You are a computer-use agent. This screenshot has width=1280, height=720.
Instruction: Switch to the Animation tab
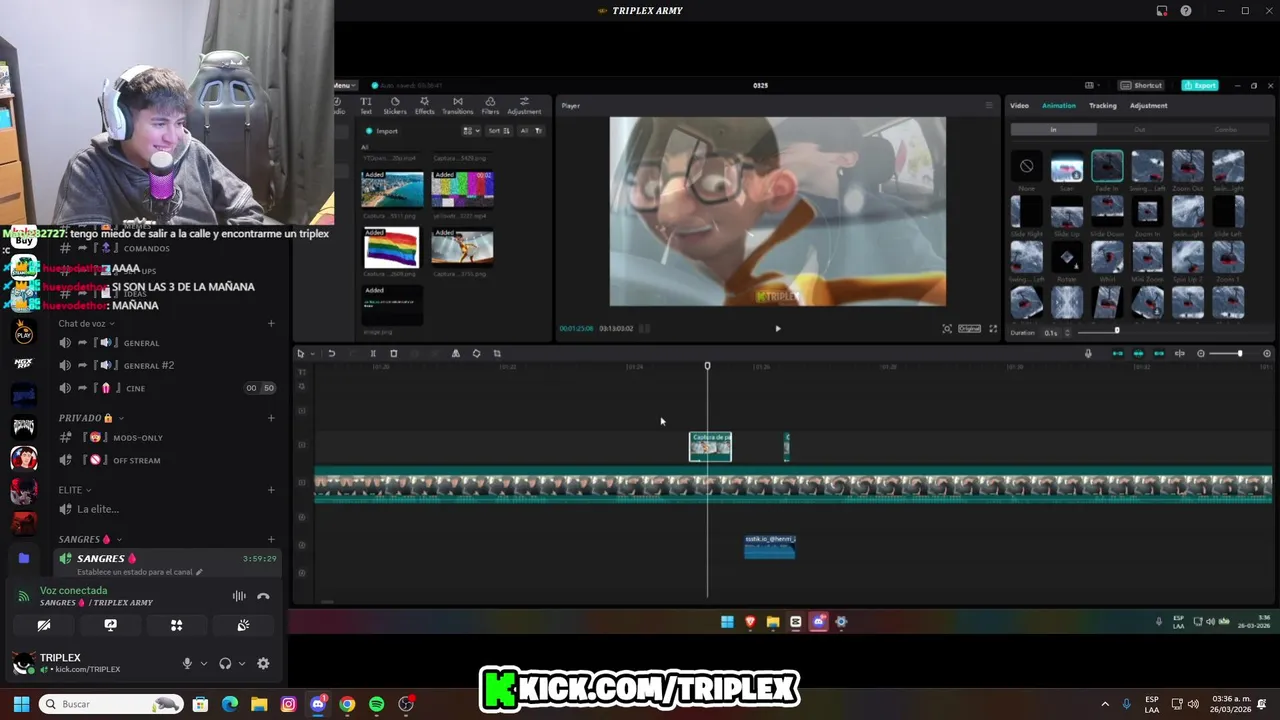coord(1059,105)
